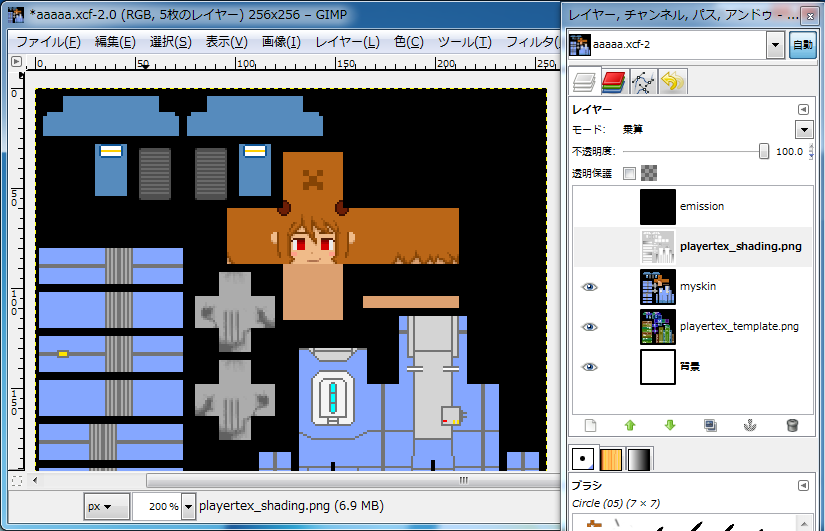Open the 選択(S) menu

[x=170, y=42]
